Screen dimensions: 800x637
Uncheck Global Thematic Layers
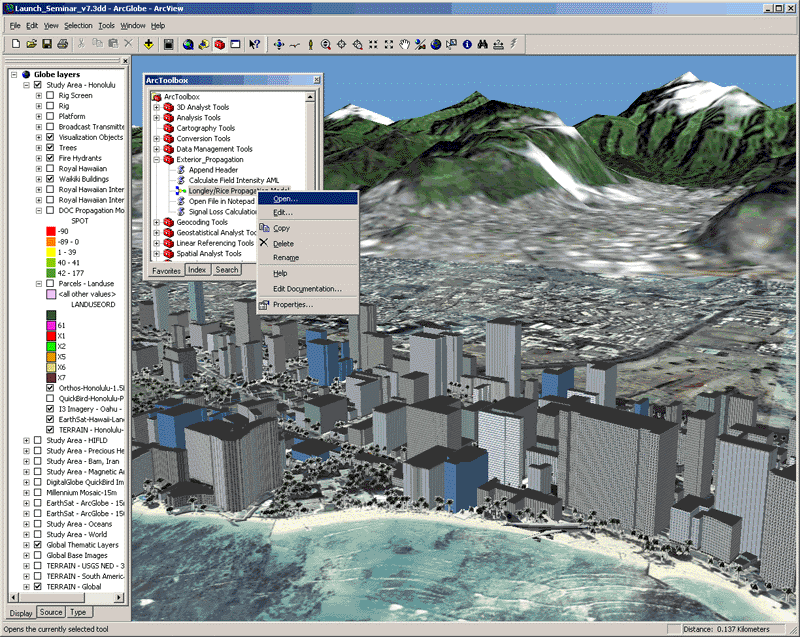[x=38, y=545]
